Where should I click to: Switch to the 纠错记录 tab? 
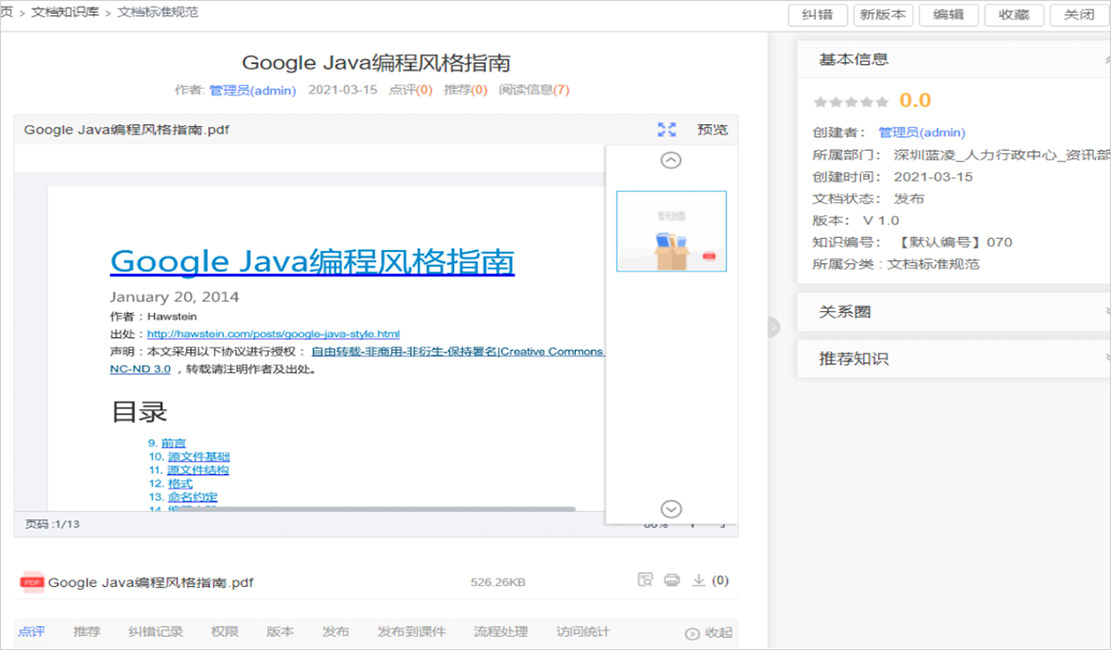[155, 632]
